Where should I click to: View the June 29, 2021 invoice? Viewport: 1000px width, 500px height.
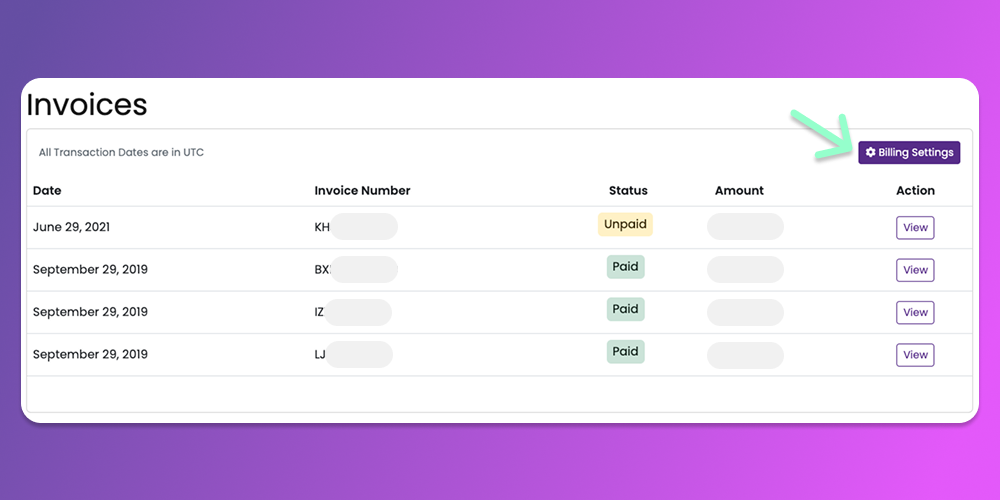click(915, 227)
